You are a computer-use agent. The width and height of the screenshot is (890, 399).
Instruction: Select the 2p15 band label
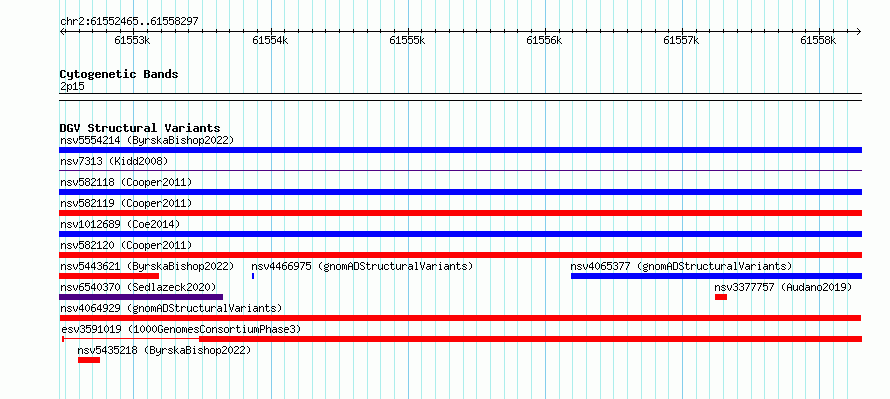click(x=73, y=87)
